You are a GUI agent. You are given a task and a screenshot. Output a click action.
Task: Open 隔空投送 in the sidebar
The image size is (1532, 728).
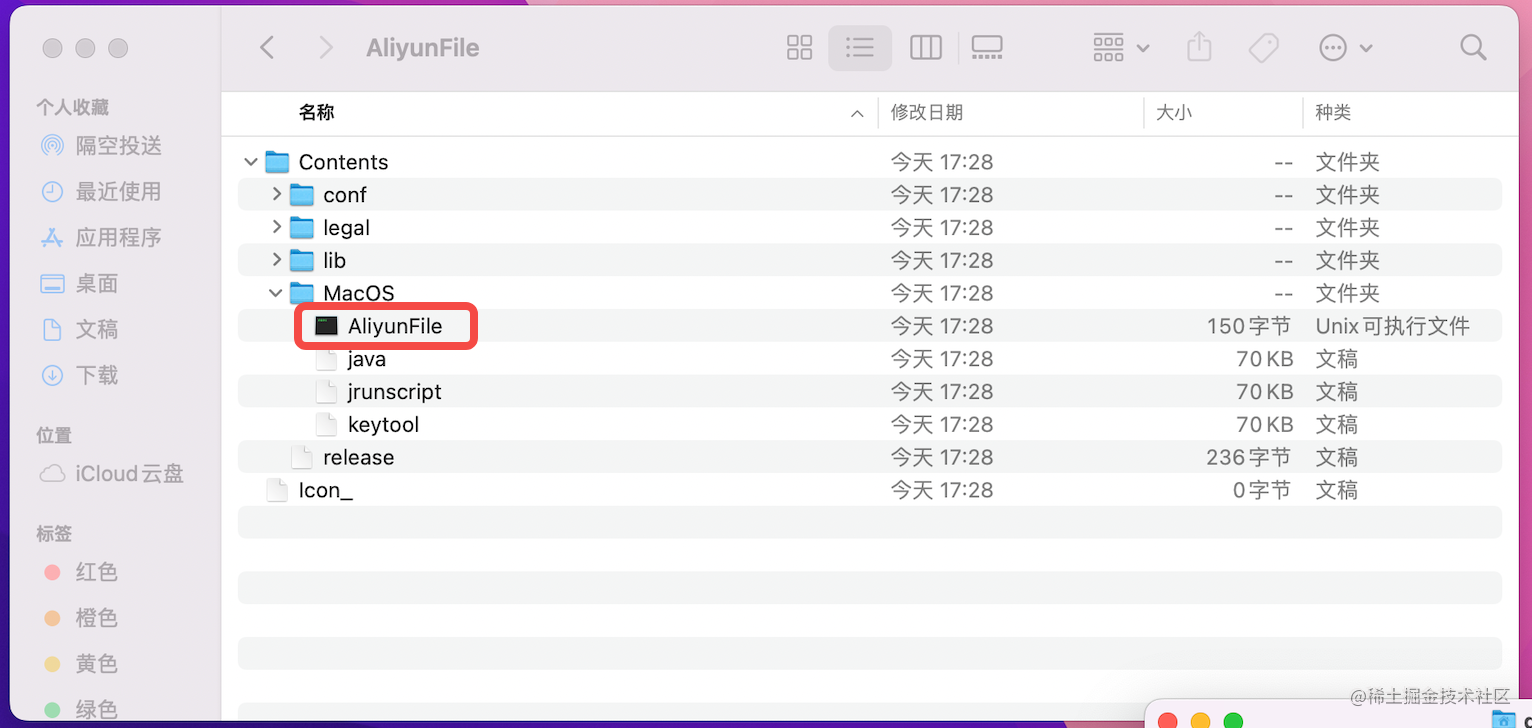[101, 146]
